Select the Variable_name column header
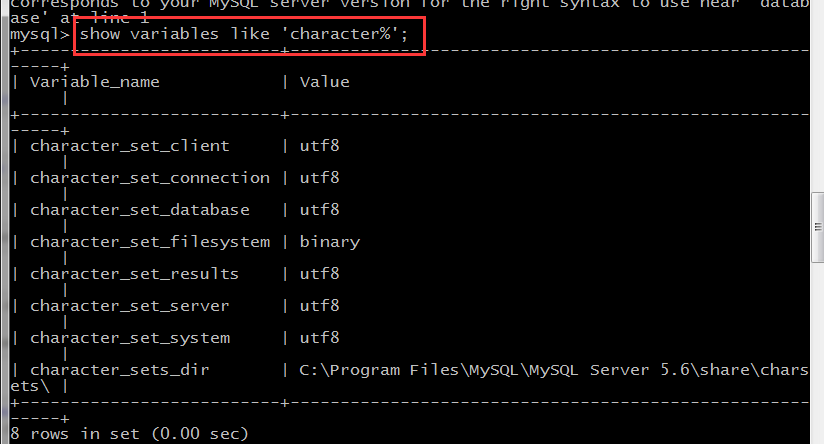The width and height of the screenshot is (824, 444). pos(95,82)
